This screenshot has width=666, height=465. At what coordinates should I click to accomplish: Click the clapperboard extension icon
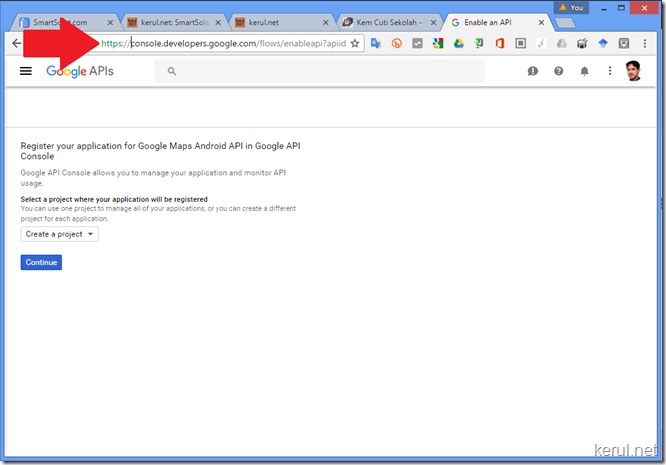point(582,43)
